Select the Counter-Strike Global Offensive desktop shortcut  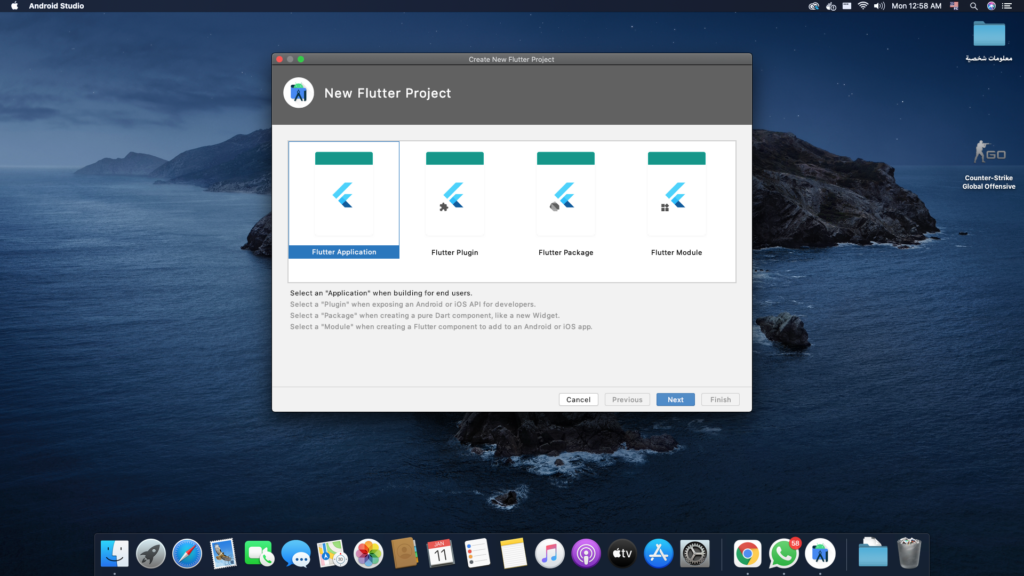[x=989, y=165]
